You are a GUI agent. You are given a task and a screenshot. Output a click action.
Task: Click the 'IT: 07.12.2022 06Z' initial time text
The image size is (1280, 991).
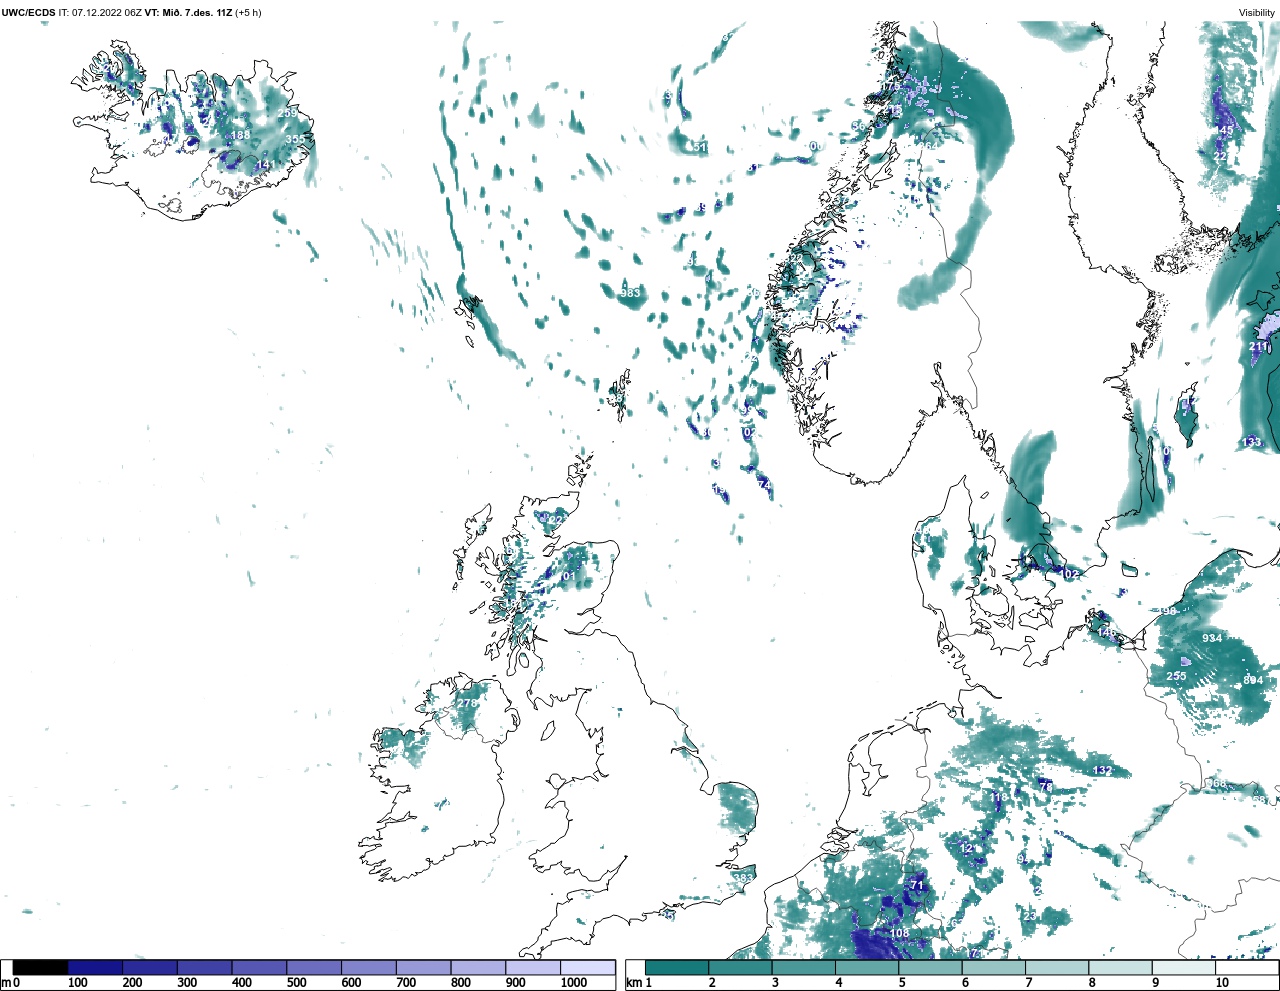[x=100, y=13]
